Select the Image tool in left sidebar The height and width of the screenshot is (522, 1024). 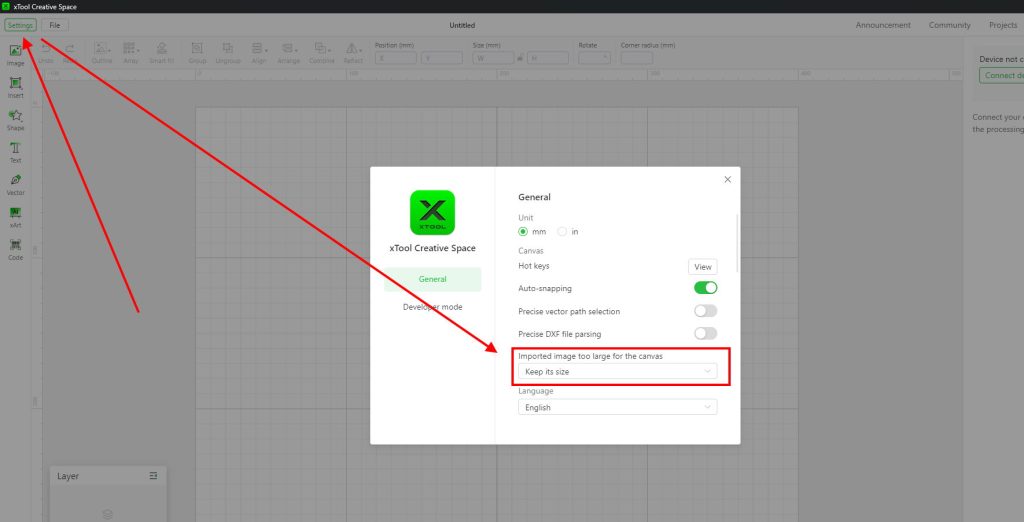(x=15, y=54)
